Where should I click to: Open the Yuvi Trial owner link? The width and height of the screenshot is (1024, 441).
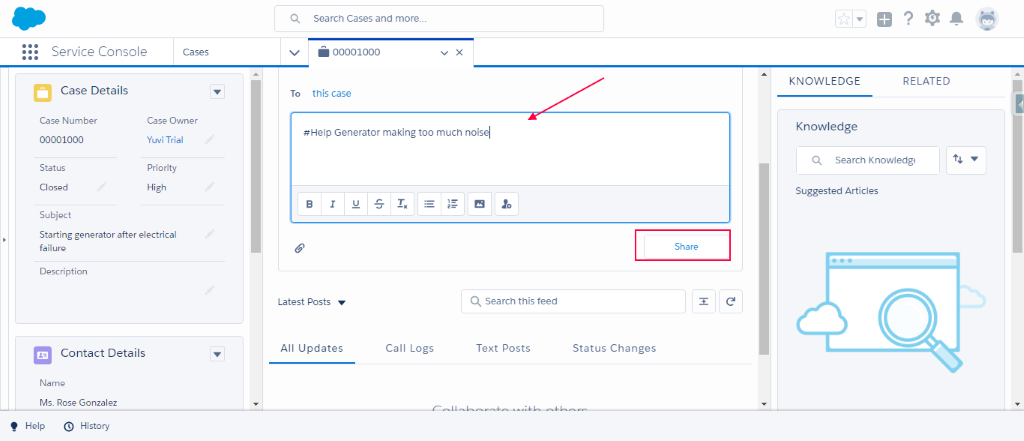165,140
